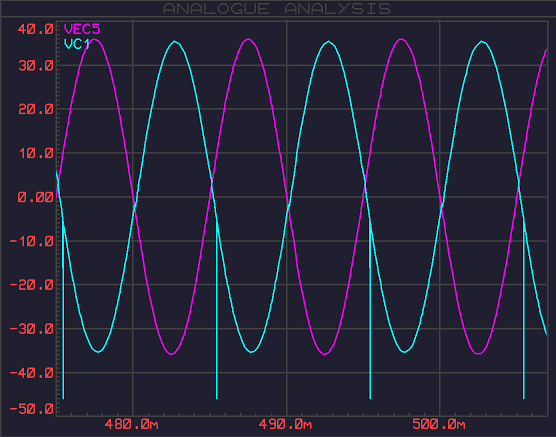The width and height of the screenshot is (556, 437).
Task: Select the VEC5 trace label
Action: (x=82, y=29)
